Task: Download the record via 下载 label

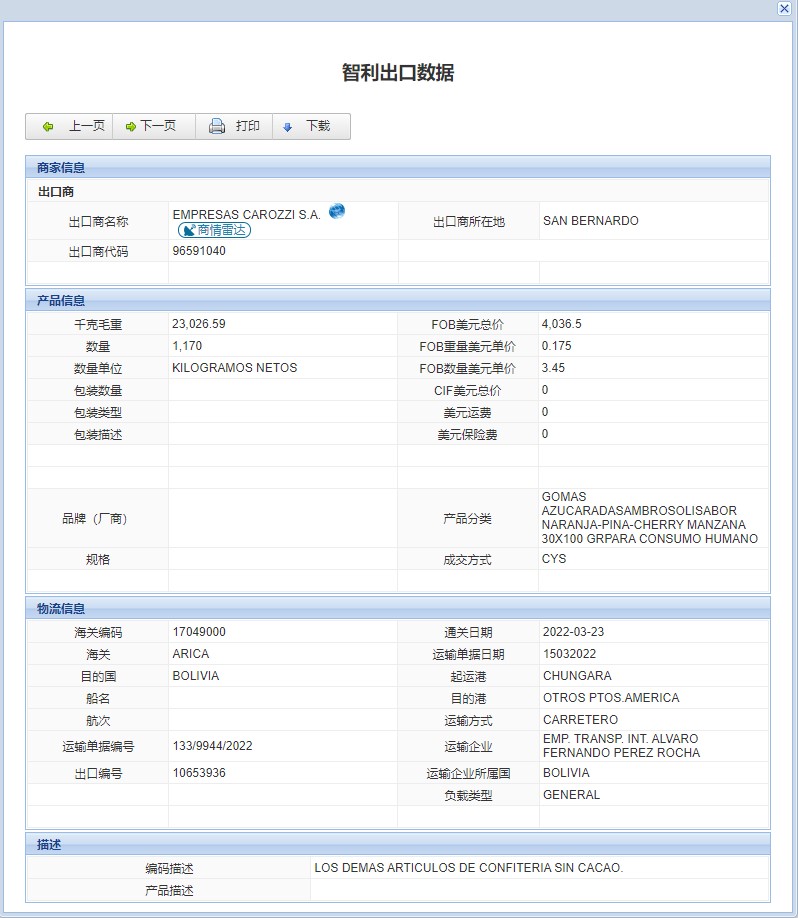Action: [x=318, y=126]
